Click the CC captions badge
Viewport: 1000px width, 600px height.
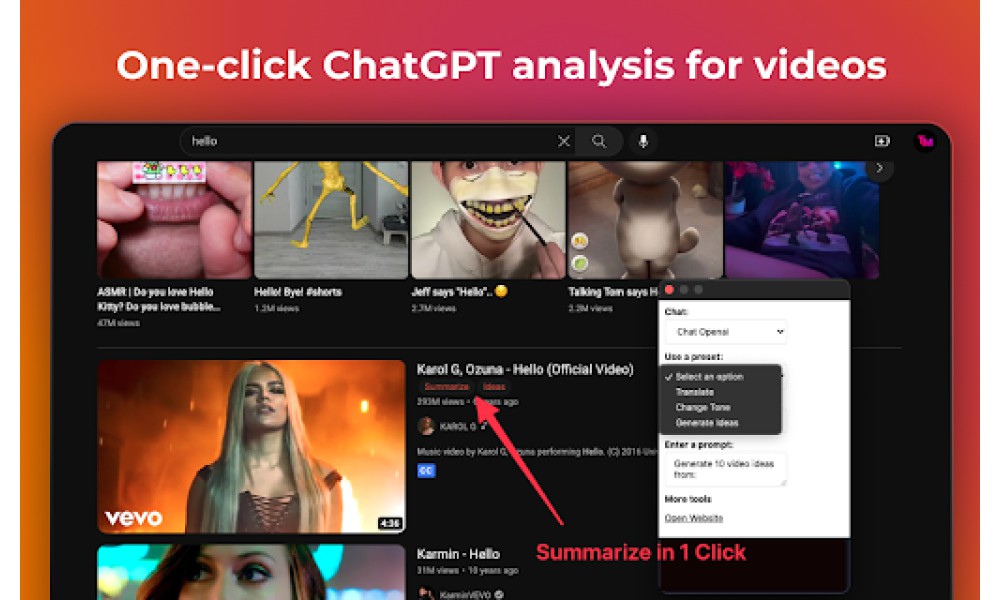point(426,471)
